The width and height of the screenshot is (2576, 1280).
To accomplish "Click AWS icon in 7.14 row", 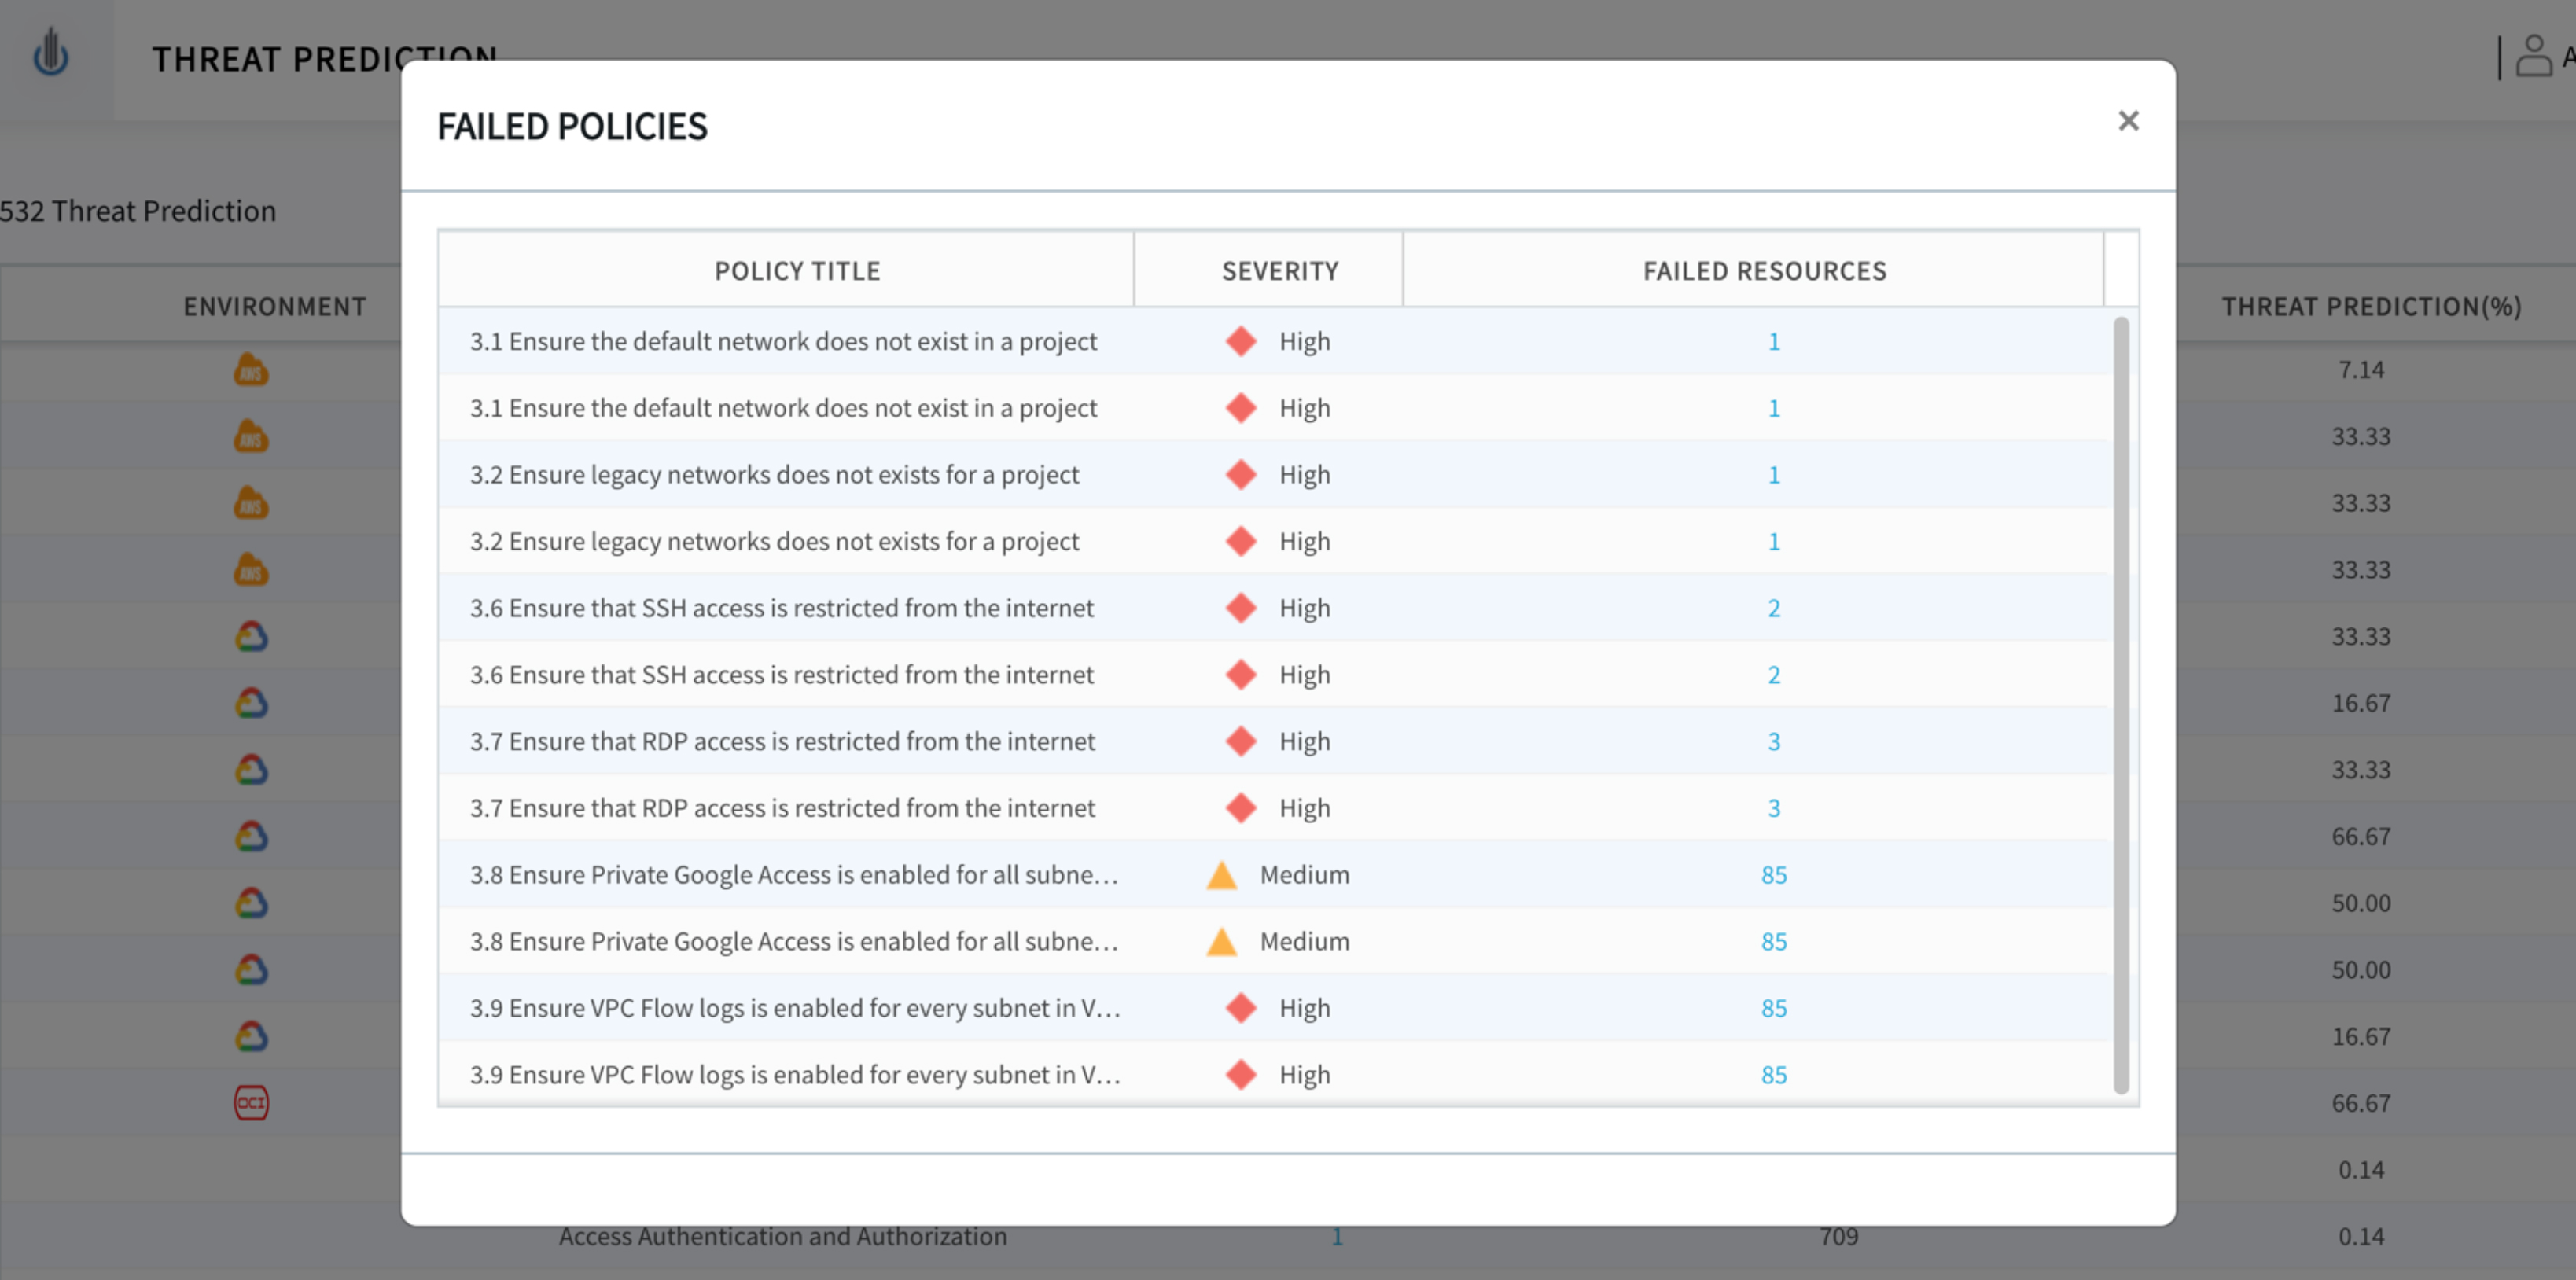I will pyautogui.click(x=251, y=370).
